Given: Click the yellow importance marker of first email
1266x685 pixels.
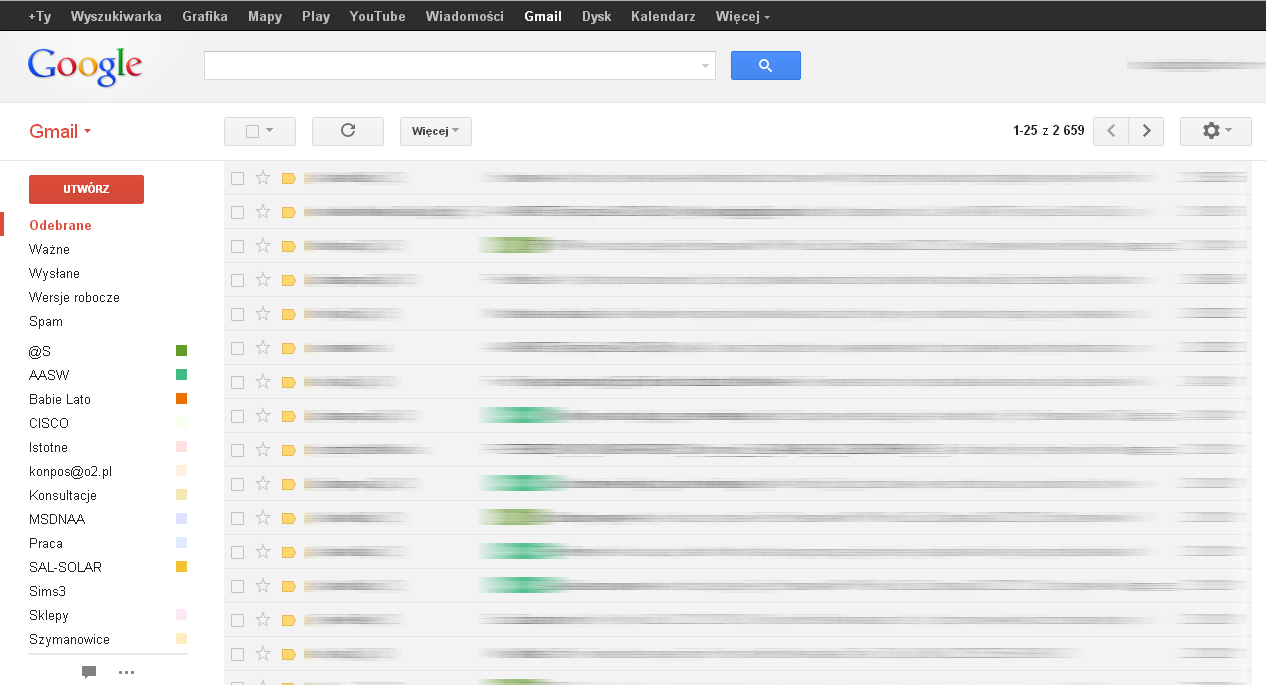Looking at the screenshot, I should coord(289,179).
